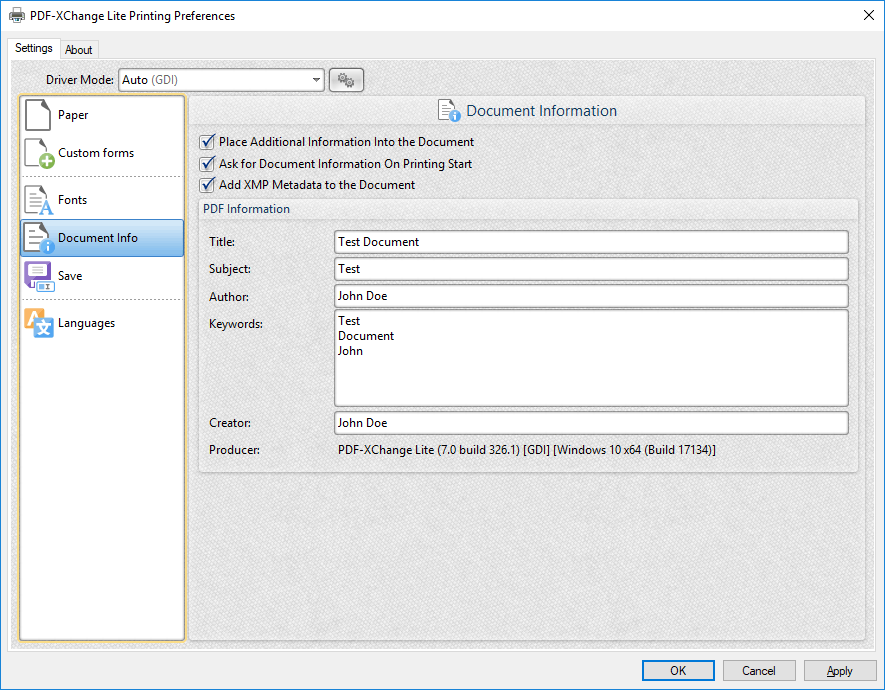Click the printer icon in title bar

click(x=17, y=16)
